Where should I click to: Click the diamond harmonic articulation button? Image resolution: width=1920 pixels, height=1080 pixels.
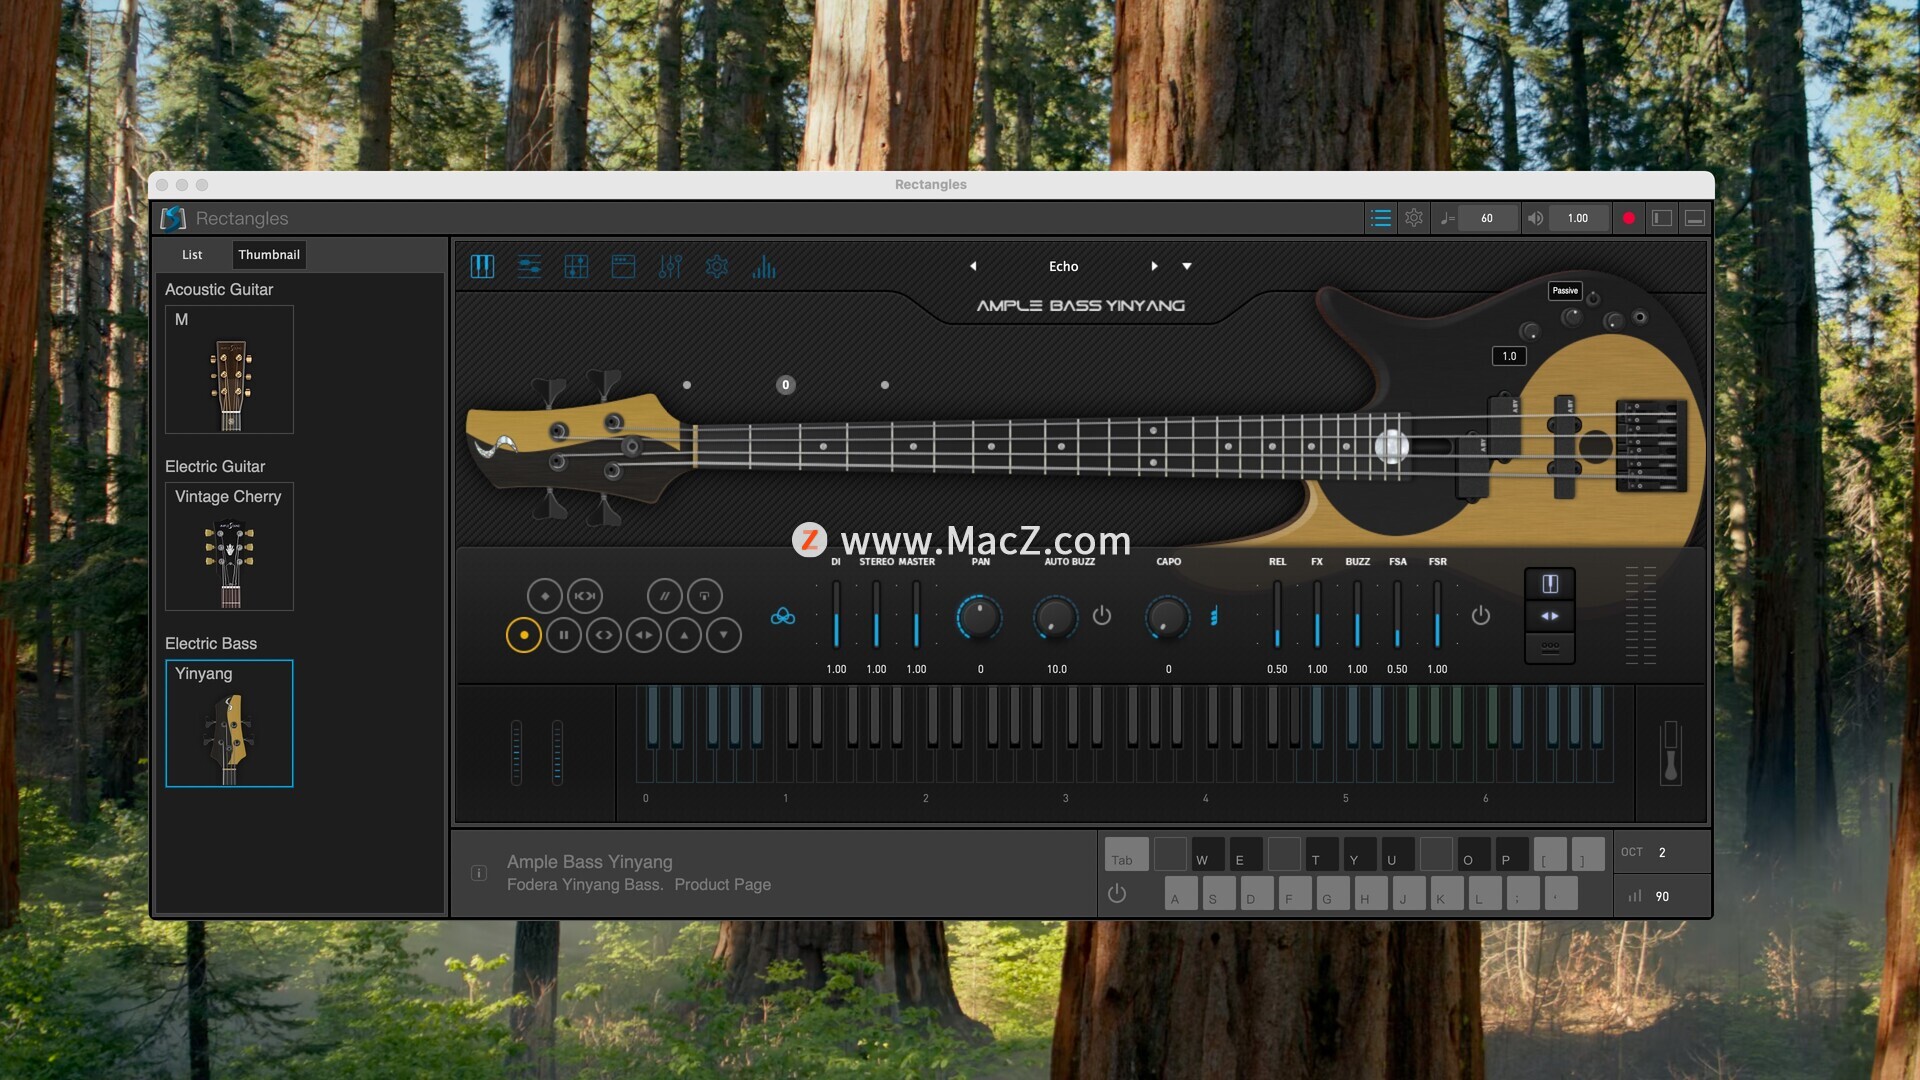tap(545, 596)
